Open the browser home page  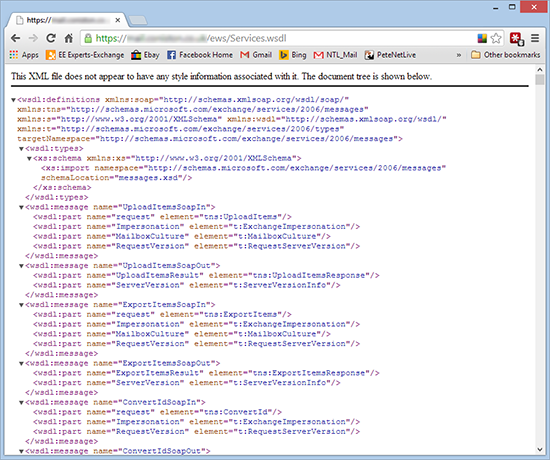point(69,38)
